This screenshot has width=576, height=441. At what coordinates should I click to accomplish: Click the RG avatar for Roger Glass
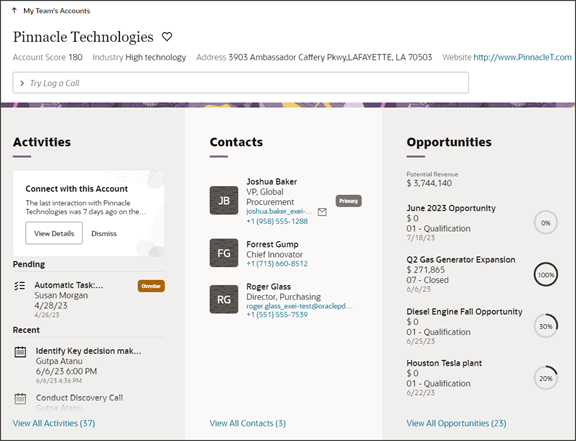tap(224, 300)
